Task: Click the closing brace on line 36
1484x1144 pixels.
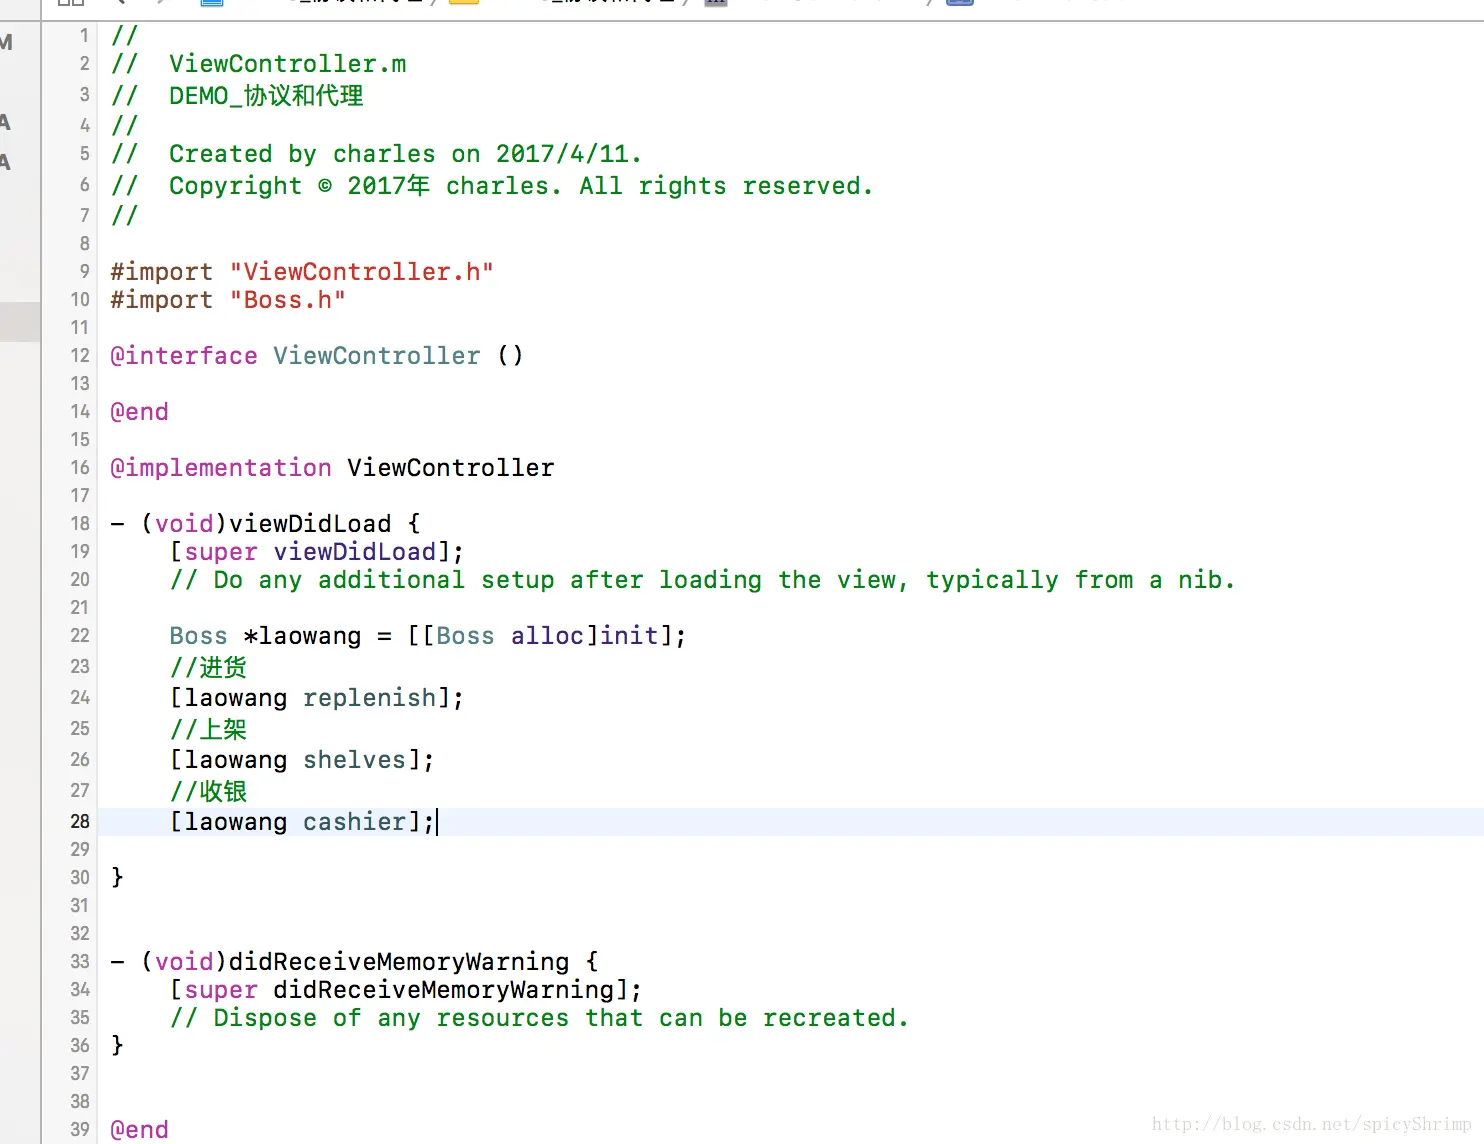Action: [117, 1046]
